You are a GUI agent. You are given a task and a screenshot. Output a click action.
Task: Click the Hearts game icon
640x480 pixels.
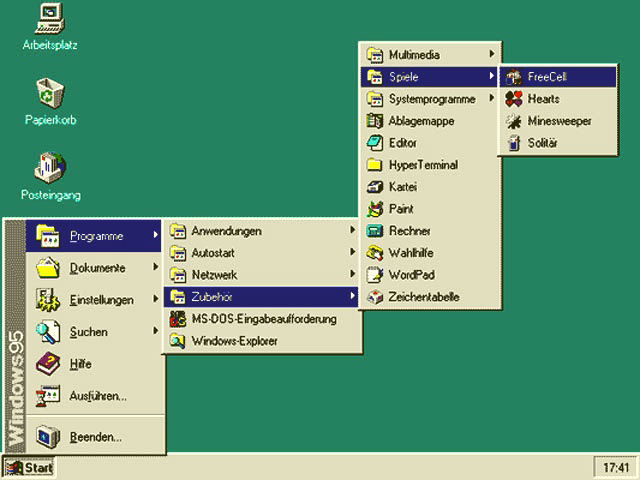[513, 99]
